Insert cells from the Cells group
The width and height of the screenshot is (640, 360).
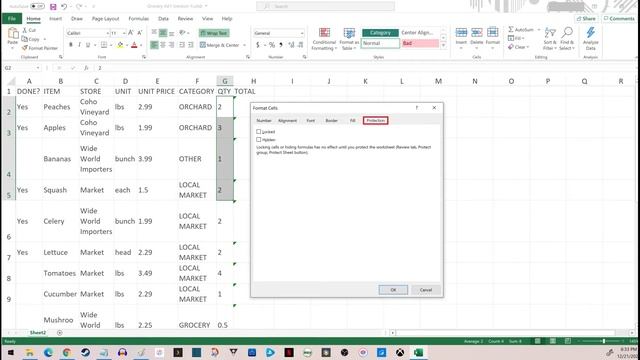(461, 38)
